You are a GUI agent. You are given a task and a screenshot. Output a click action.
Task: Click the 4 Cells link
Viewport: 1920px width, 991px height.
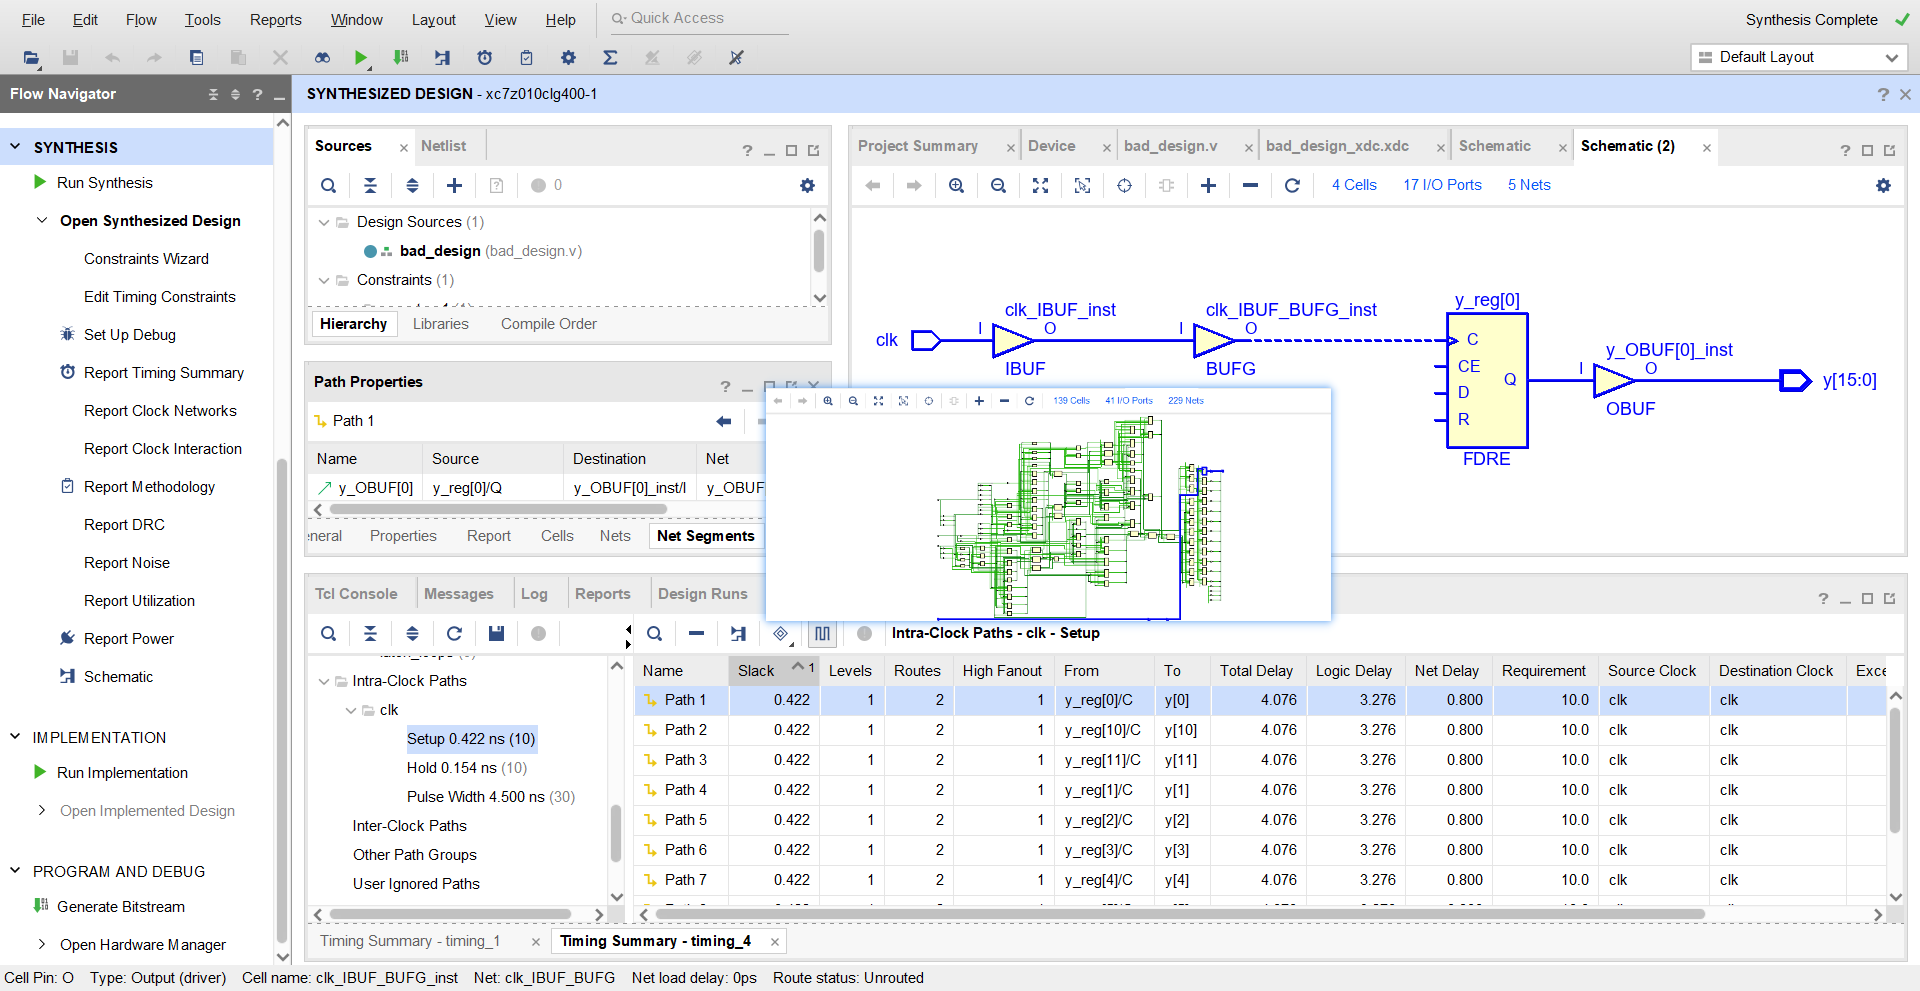(1354, 185)
